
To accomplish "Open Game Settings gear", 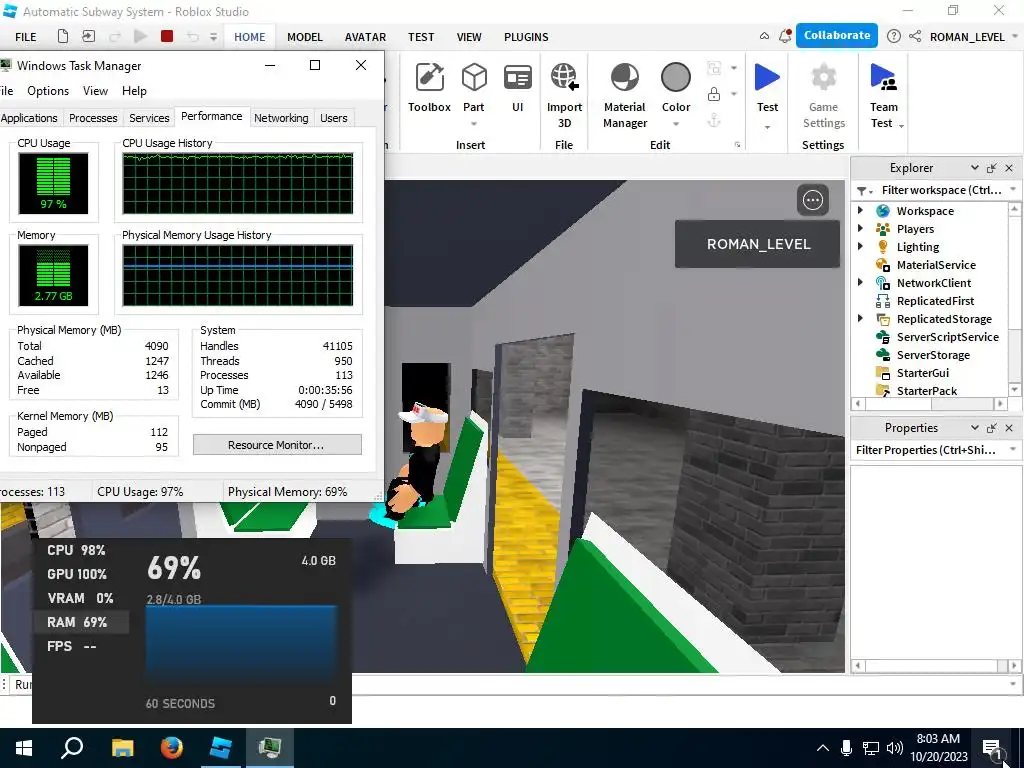I will pyautogui.click(x=823, y=77).
